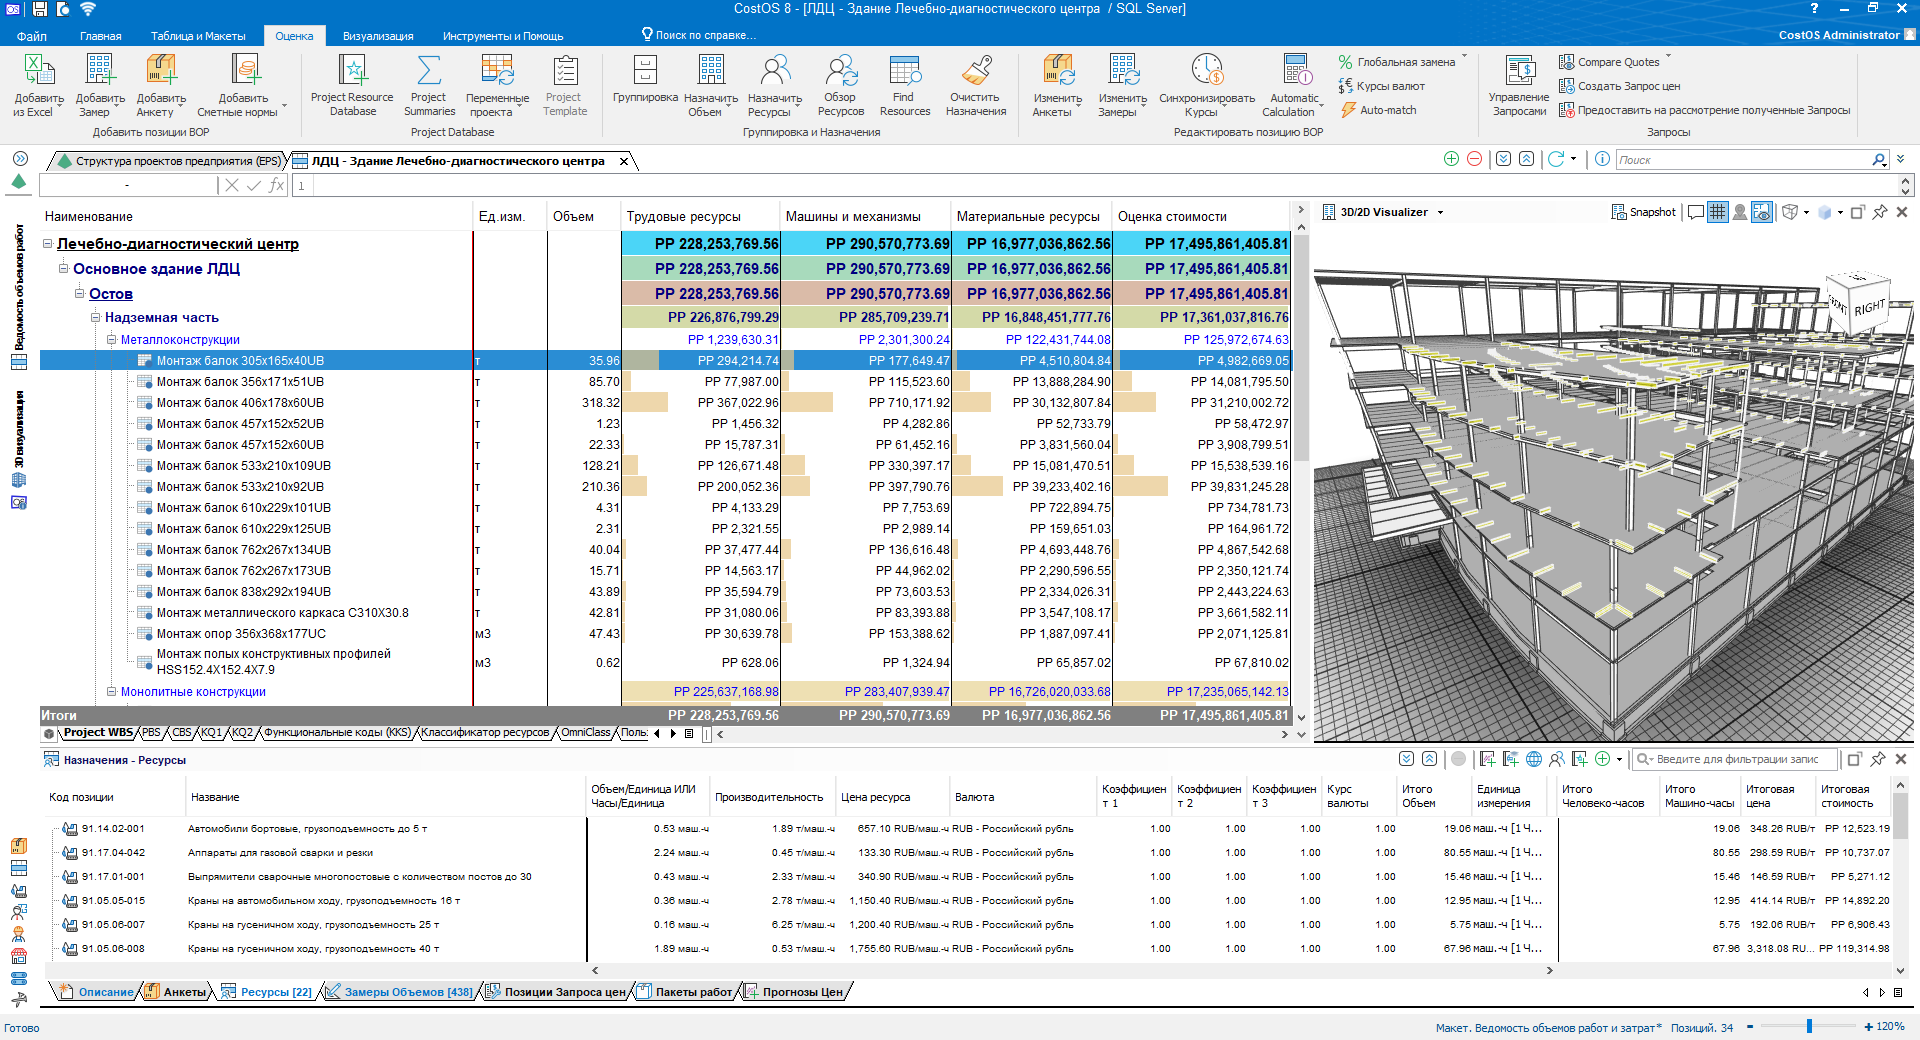The width and height of the screenshot is (1920, 1040).
Task: Click Создать Запрос цен
Action: [x=1619, y=86]
